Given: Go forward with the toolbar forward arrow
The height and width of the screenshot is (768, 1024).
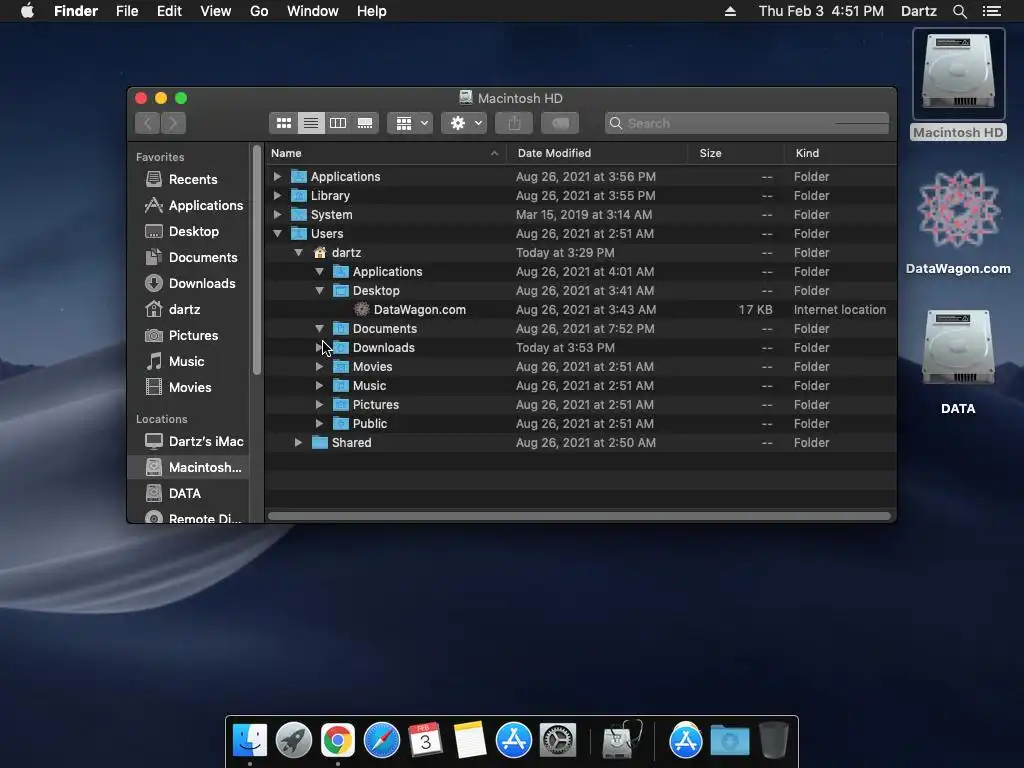Looking at the screenshot, I should point(173,123).
